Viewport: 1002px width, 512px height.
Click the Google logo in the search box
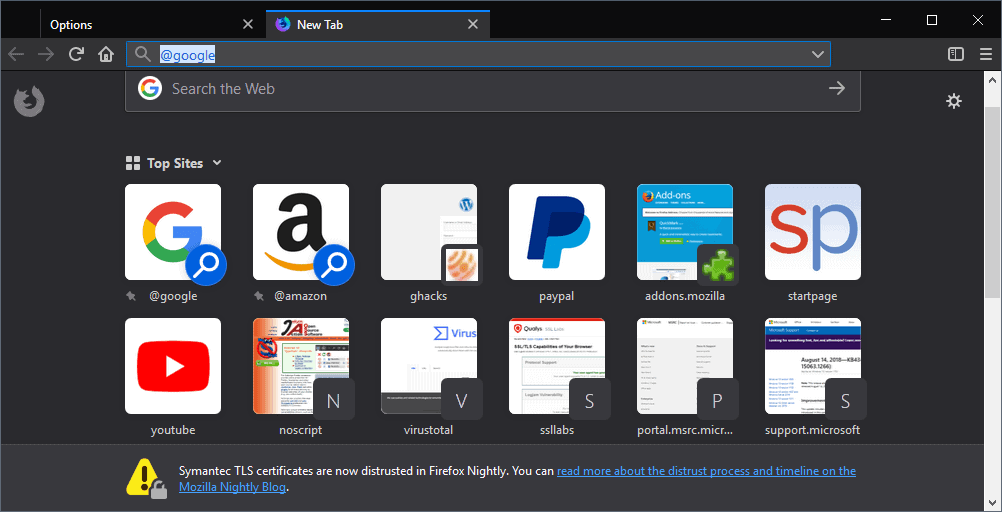pos(149,88)
